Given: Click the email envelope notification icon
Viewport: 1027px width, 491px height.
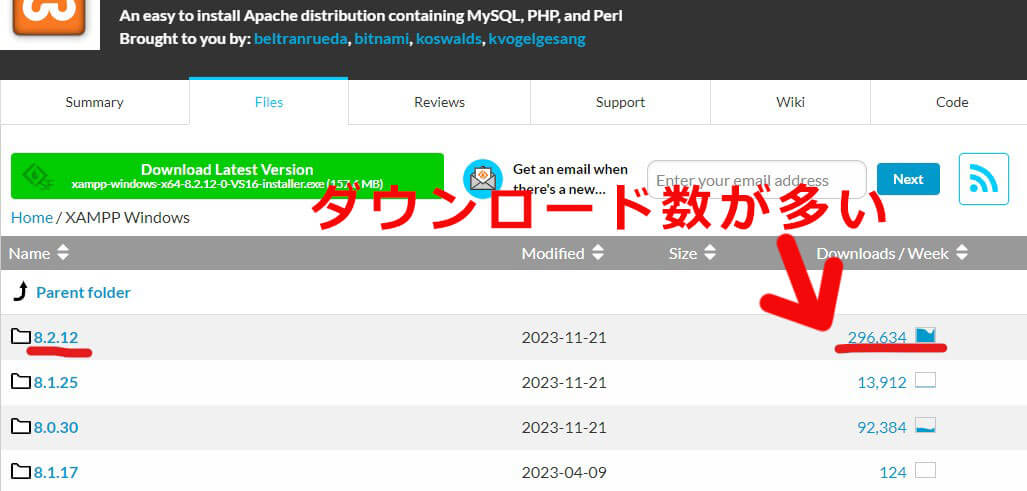Looking at the screenshot, I should pyautogui.click(x=483, y=179).
